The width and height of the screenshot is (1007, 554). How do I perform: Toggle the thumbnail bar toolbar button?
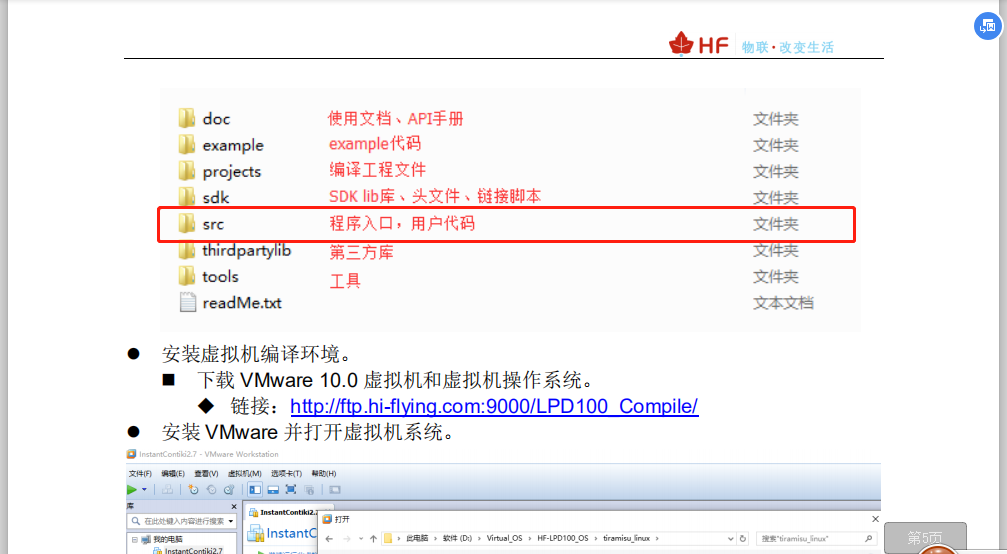click(x=273, y=490)
